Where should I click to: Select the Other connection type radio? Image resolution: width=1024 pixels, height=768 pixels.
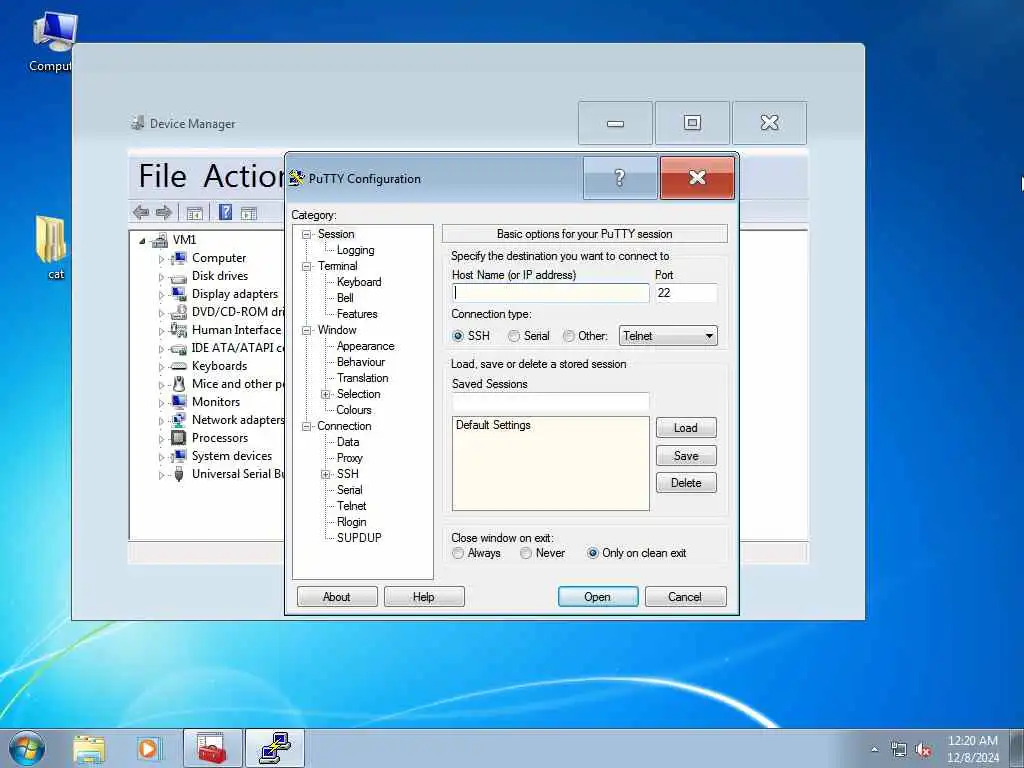(x=569, y=336)
